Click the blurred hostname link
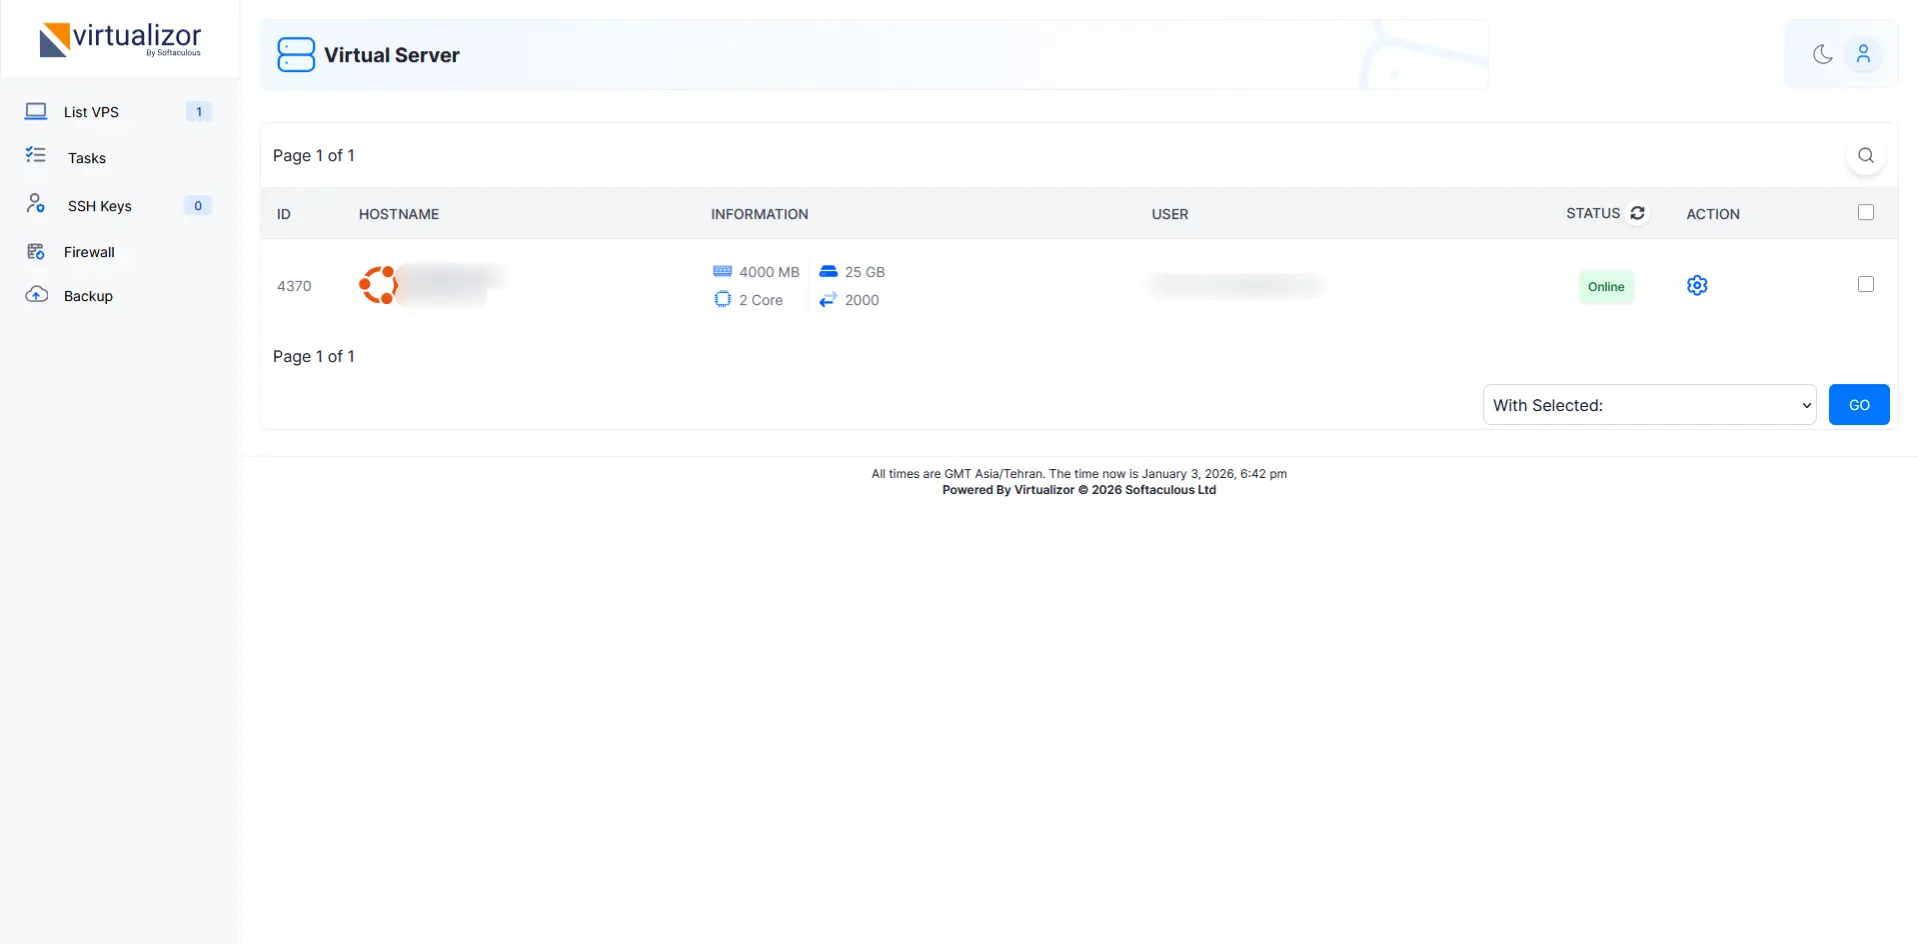This screenshot has height=944, width=1918. [x=451, y=285]
